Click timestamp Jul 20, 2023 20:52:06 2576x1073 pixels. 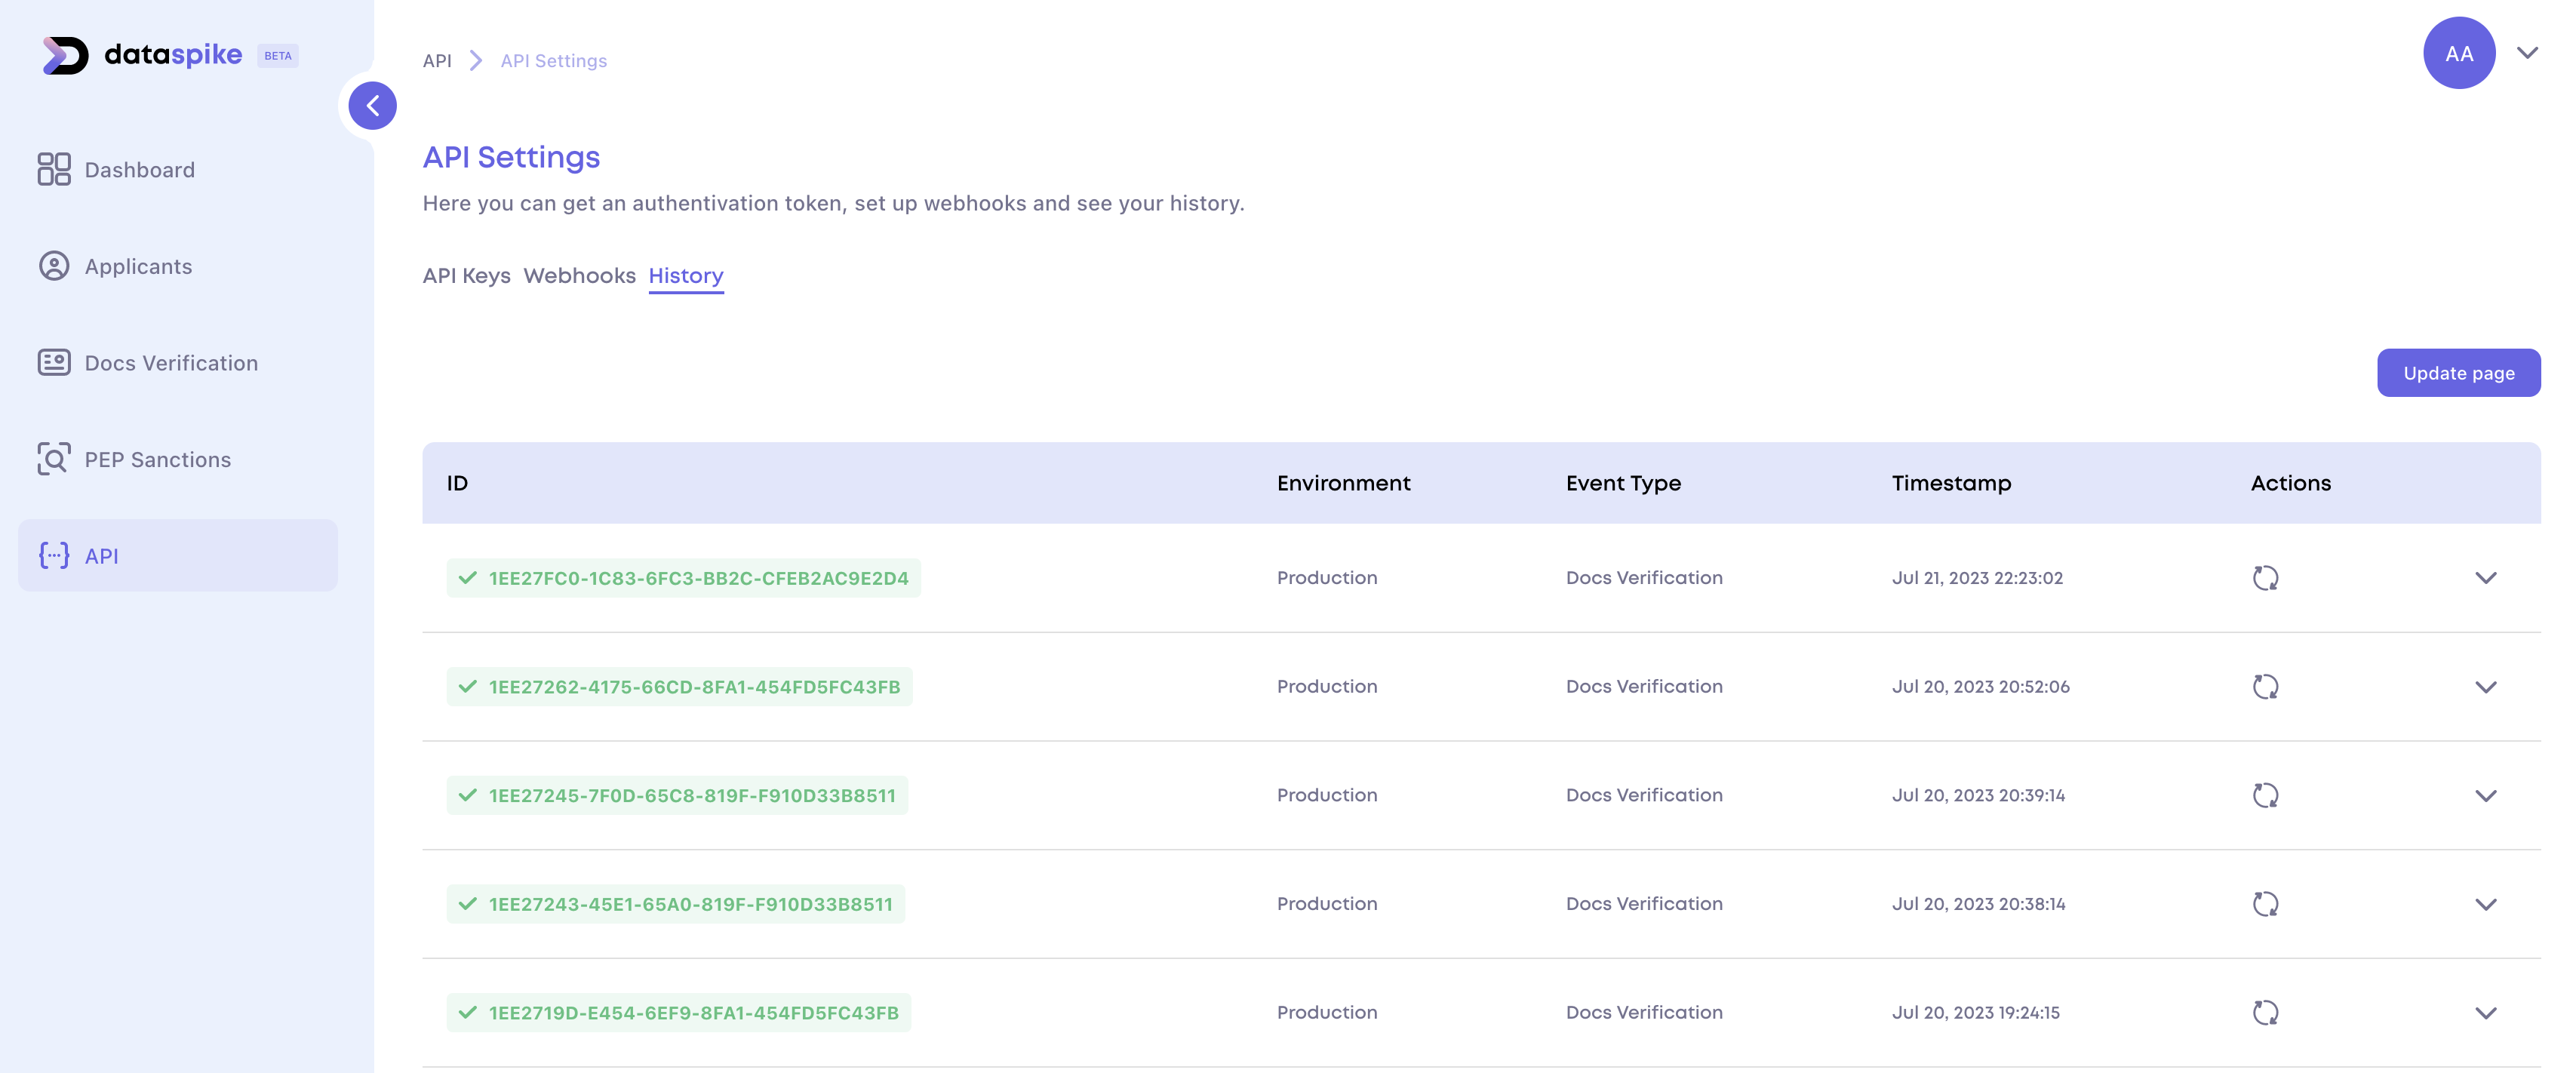pos(1980,687)
